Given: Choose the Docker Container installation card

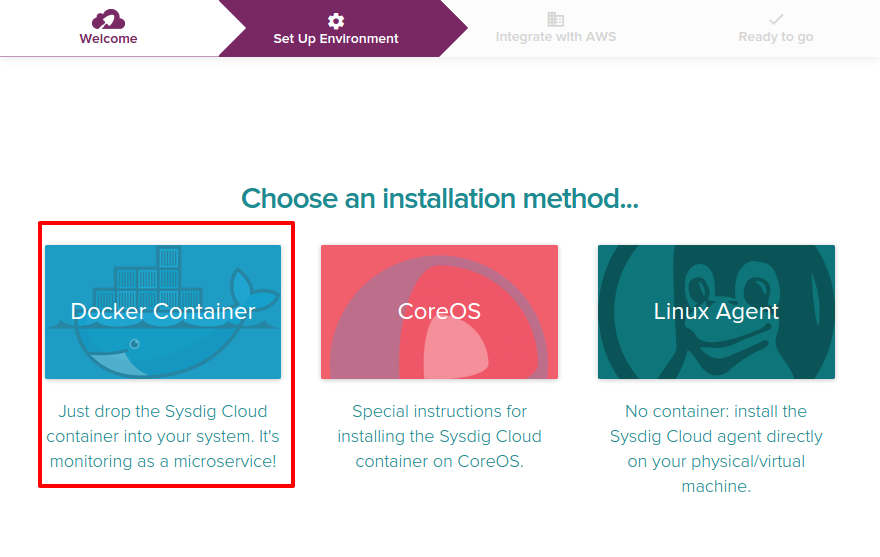Looking at the screenshot, I should [163, 312].
